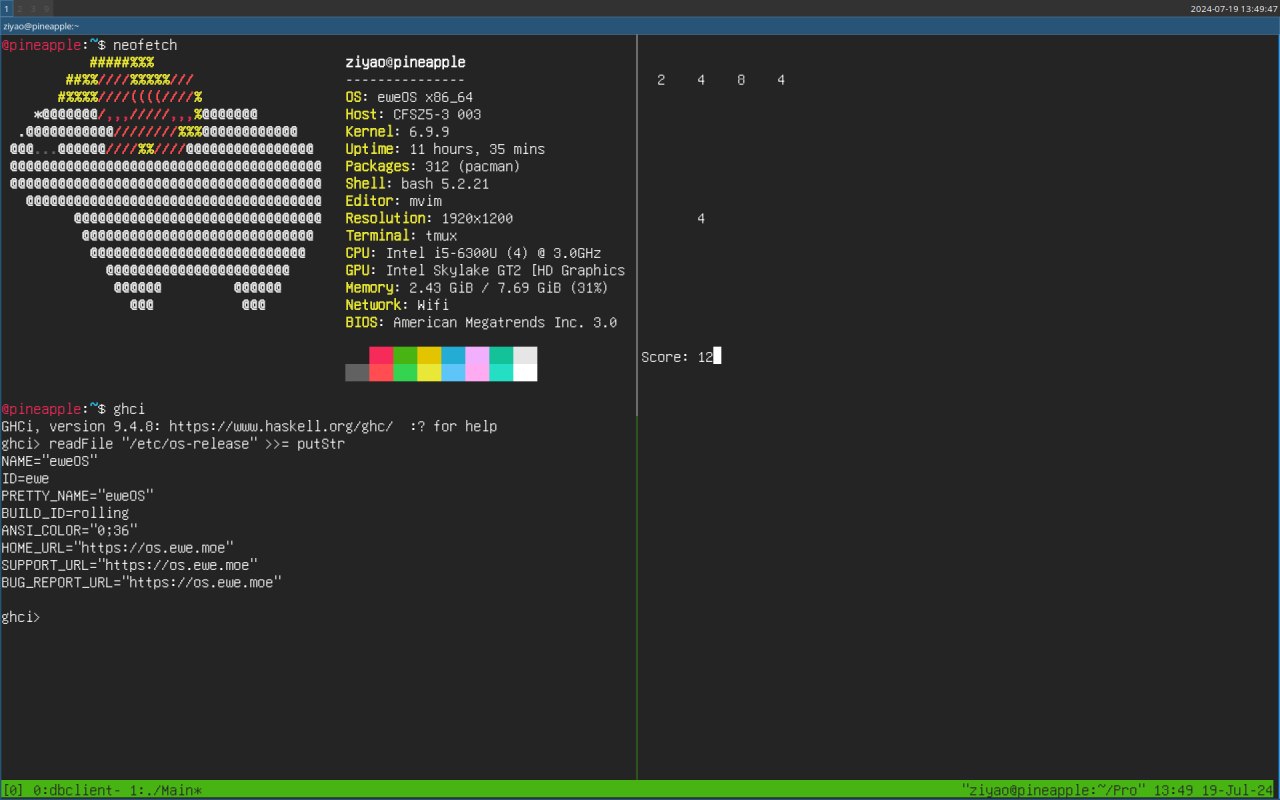
Task: Click the Score: 12 display
Action: click(678, 356)
